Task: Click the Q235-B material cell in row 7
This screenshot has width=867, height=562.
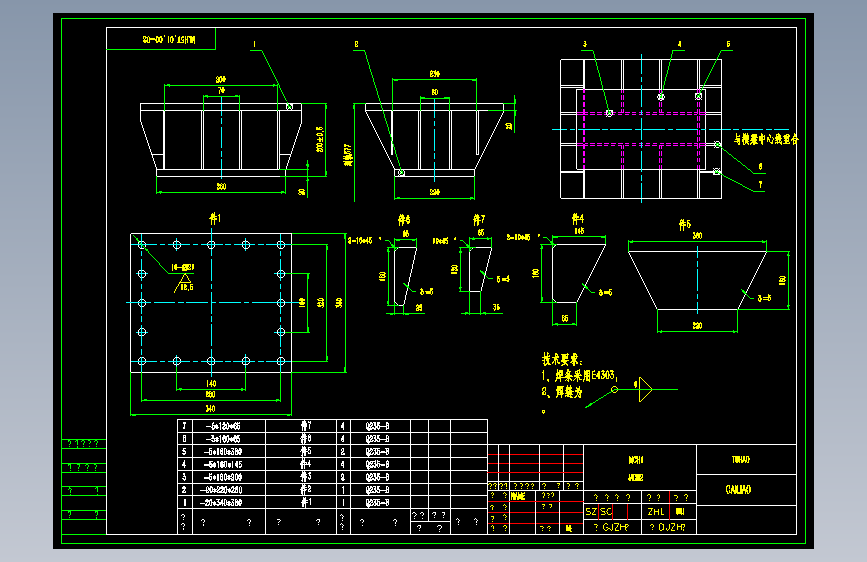Action: (380, 426)
